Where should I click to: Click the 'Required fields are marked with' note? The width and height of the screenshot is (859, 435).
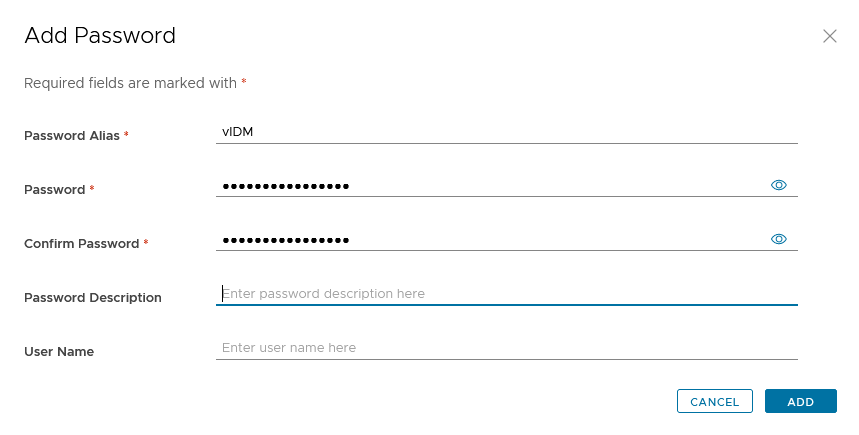(x=130, y=83)
